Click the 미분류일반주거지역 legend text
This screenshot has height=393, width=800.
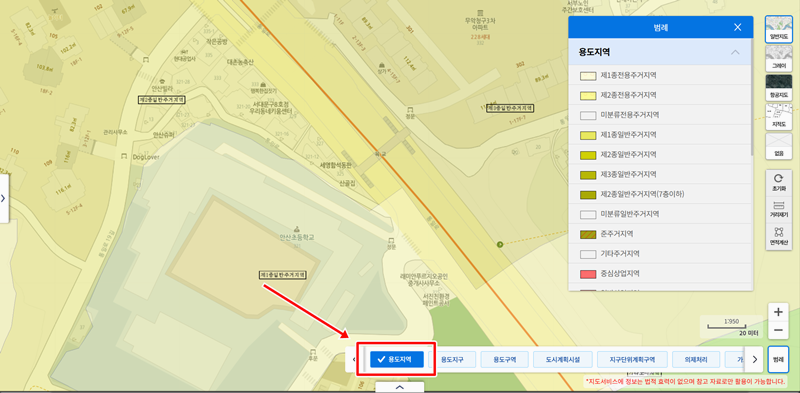pos(630,214)
